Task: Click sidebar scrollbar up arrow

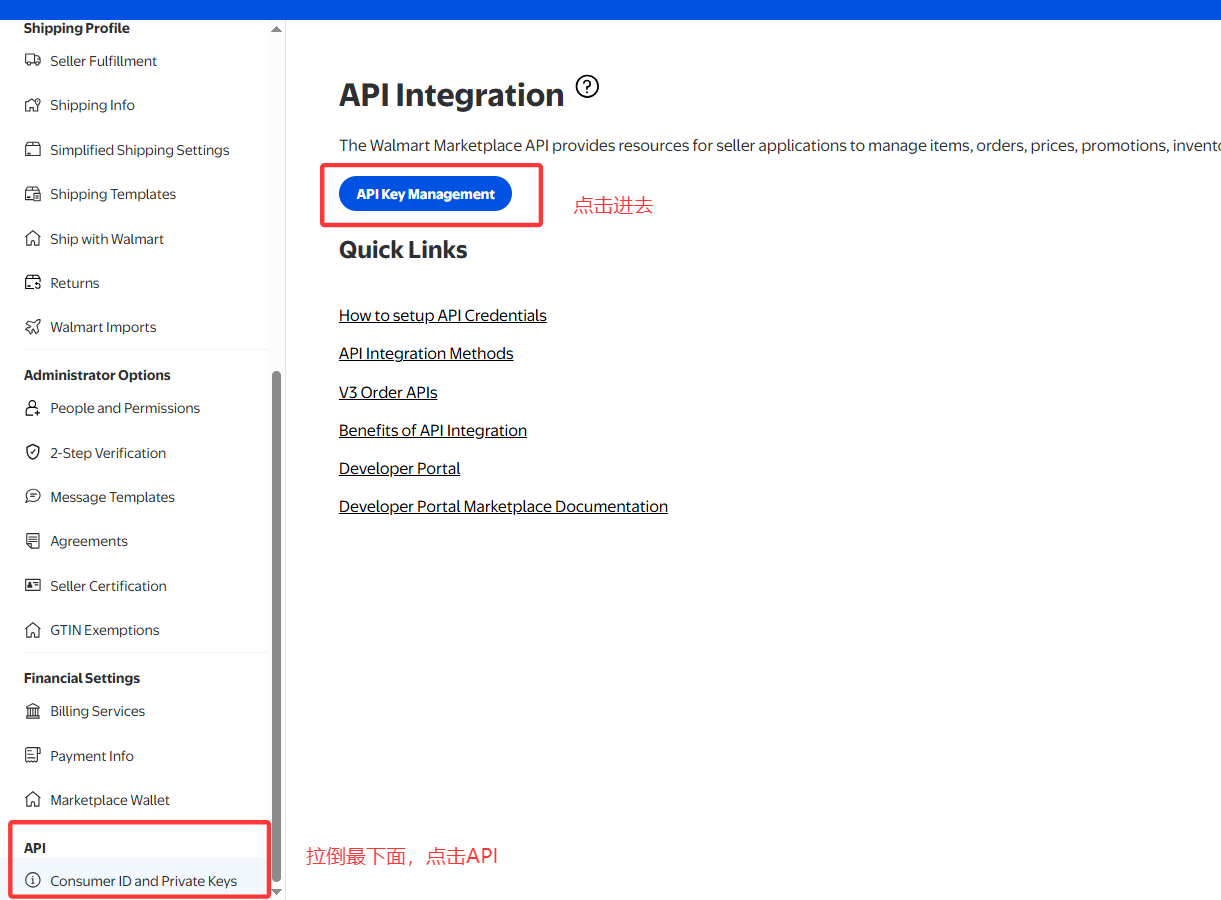Action: (x=277, y=29)
